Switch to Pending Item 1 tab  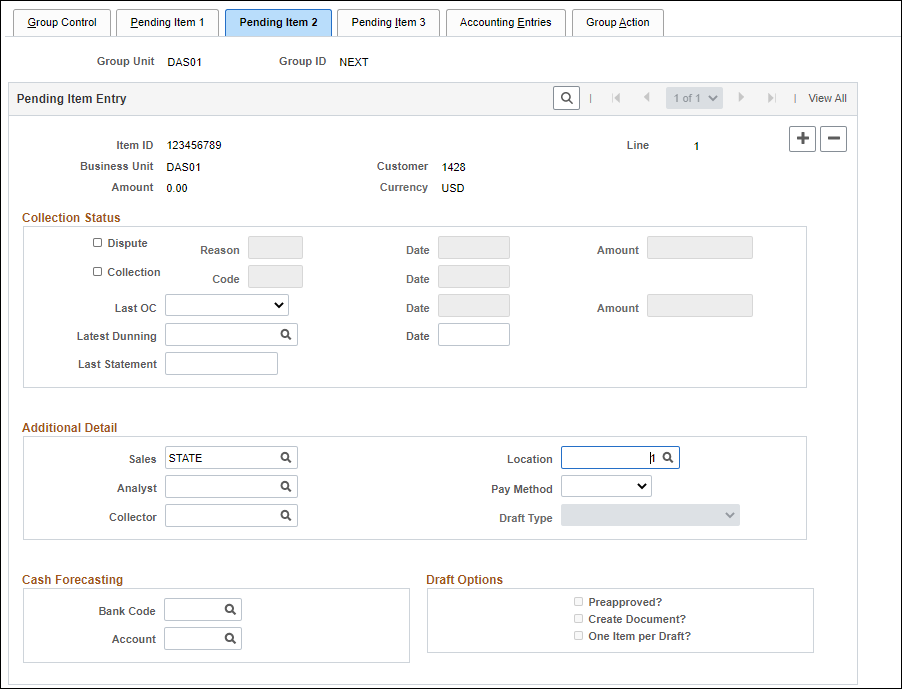[x=167, y=22]
